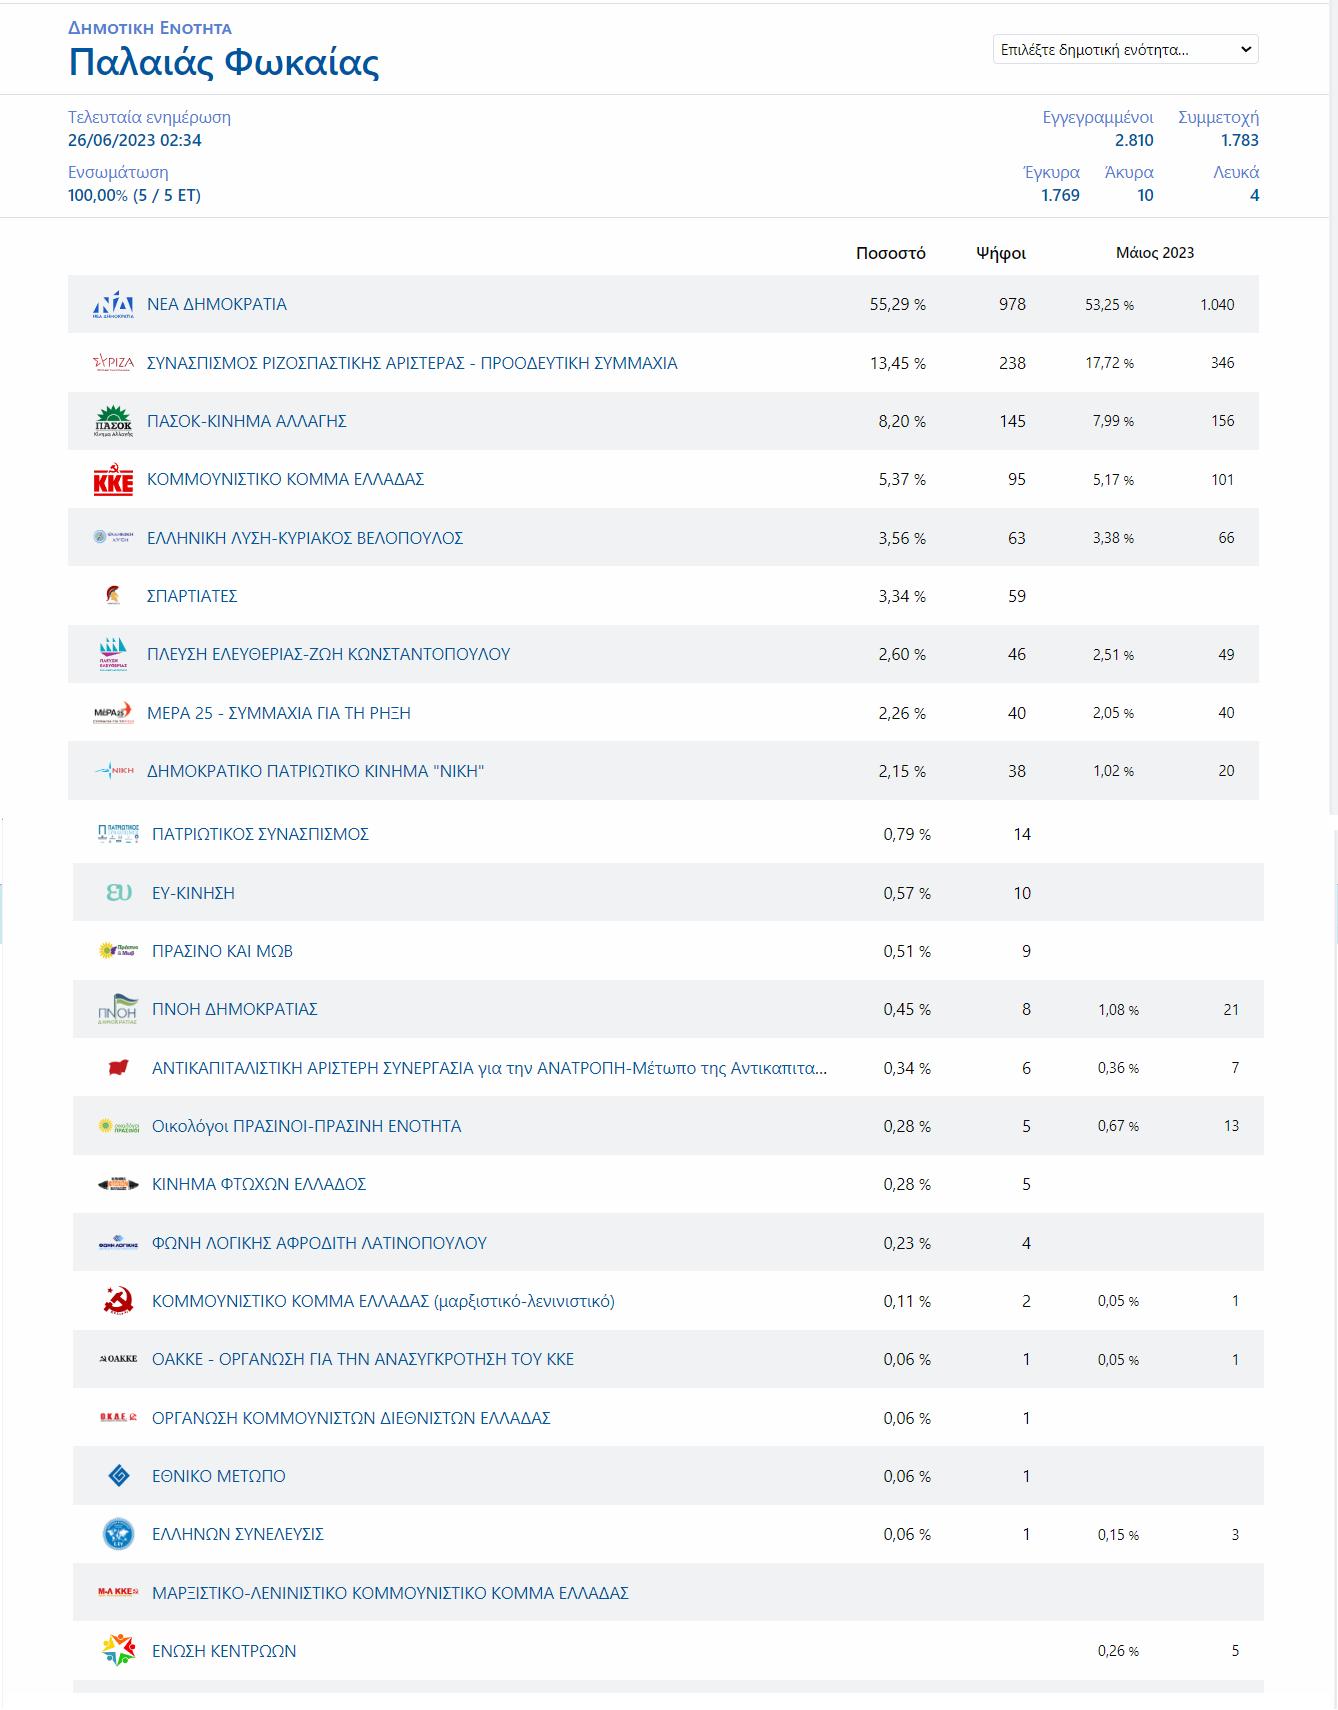The width and height of the screenshot is (1338, 1710).
Task: Click the Λευκά value 4
Action: pyautogui.click(x=1254, y=195)
